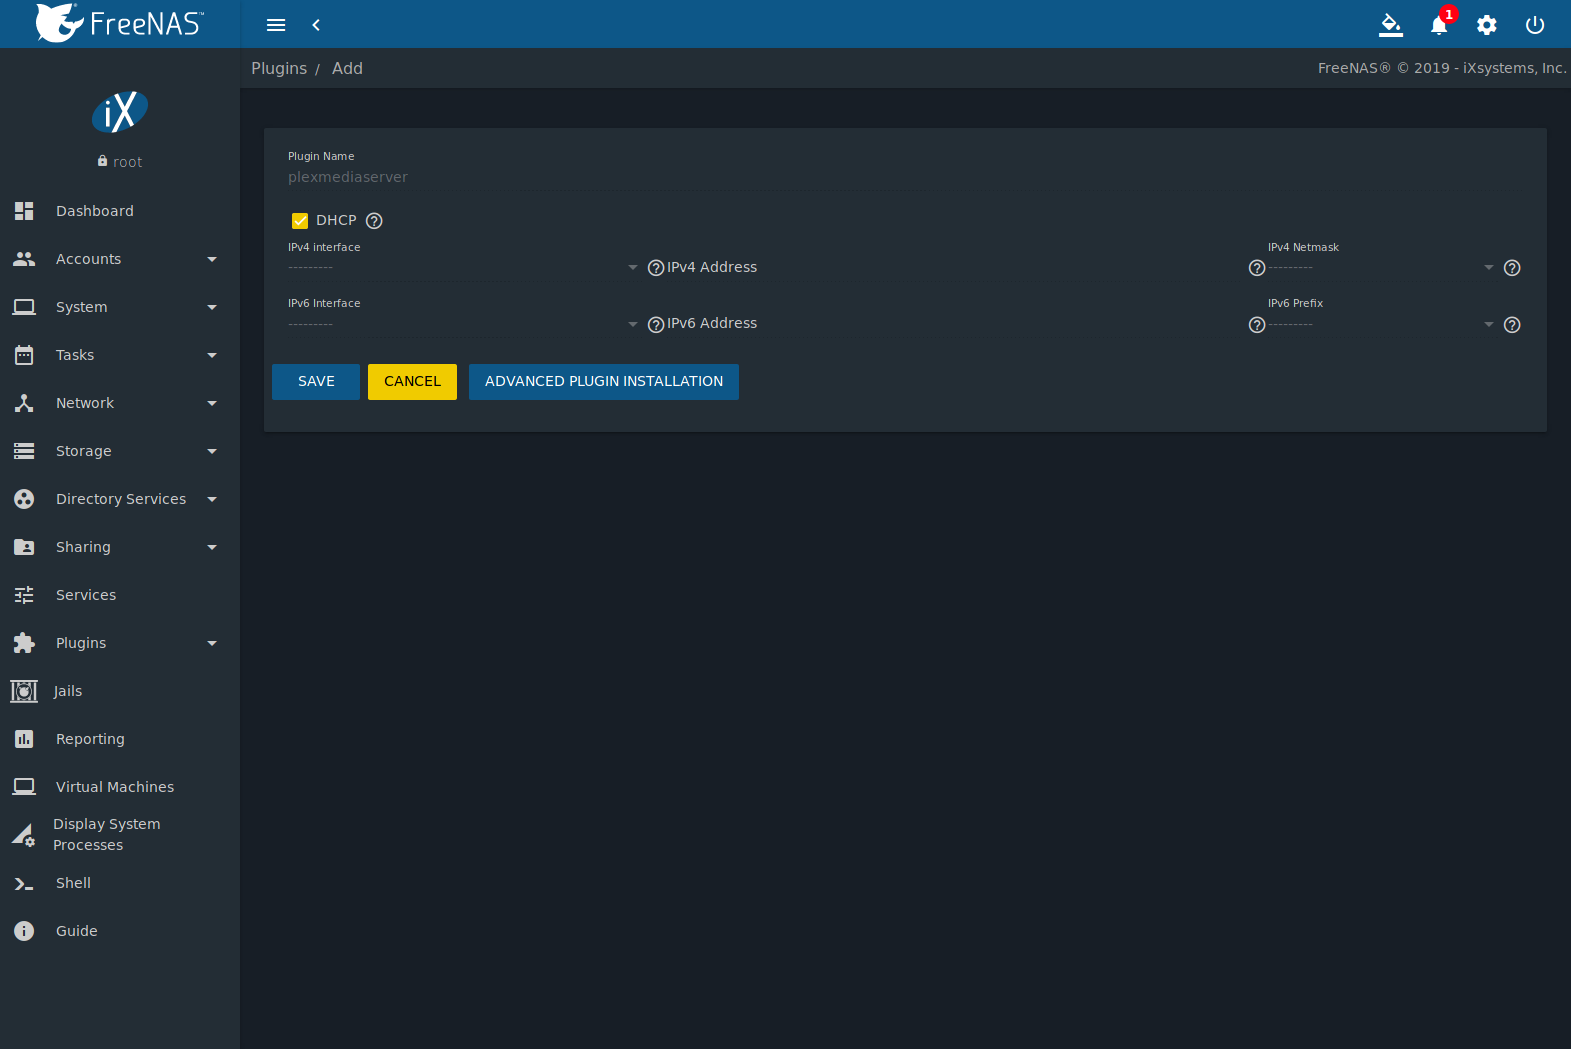Click the yellow Cancel button
The width and height of the screenshot is (1571, 1049).
pos(412,382)
